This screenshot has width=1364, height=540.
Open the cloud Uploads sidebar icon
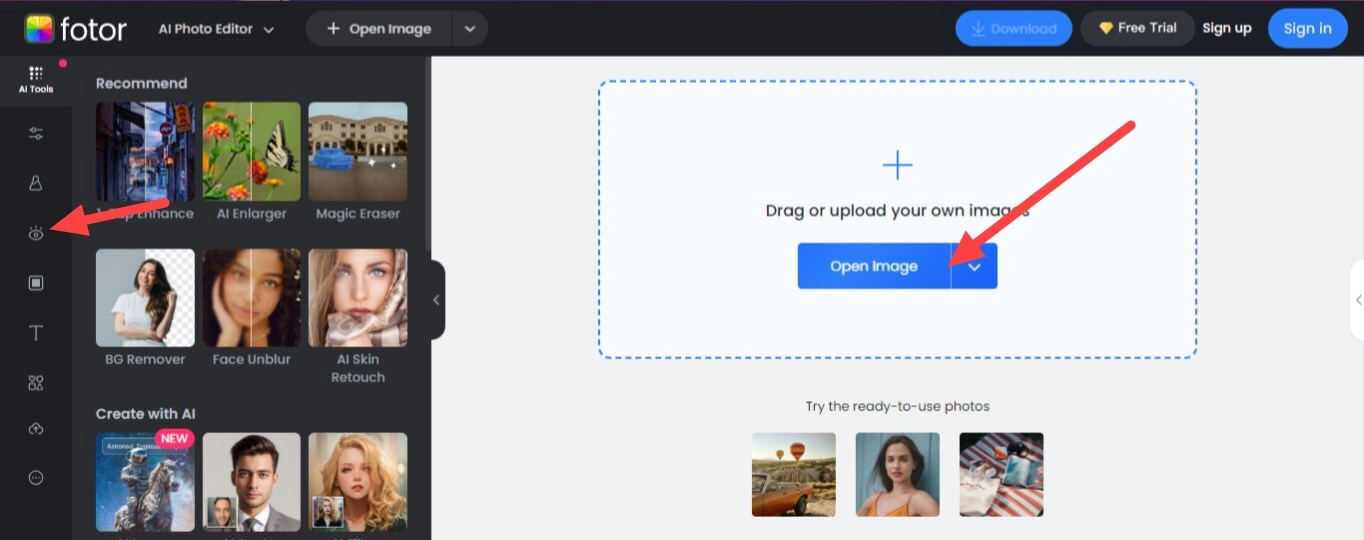click(x=36, y=429)
